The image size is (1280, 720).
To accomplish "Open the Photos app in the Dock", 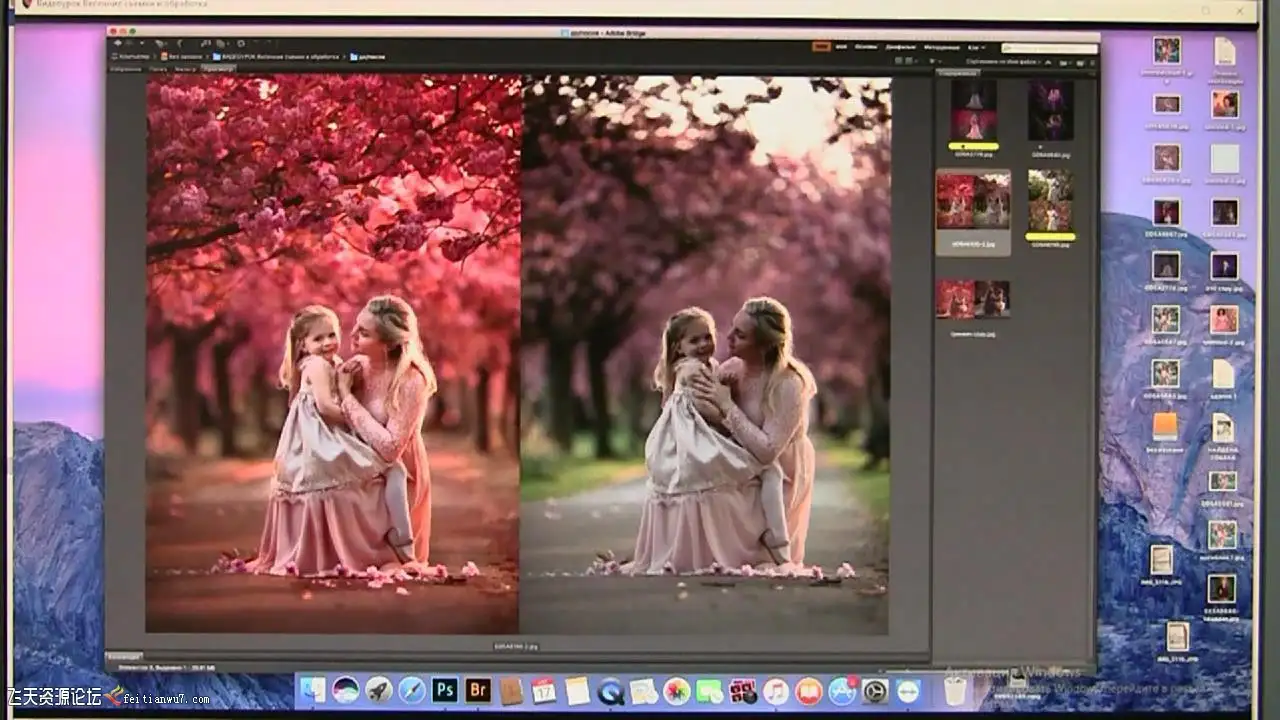I will 677,690.
